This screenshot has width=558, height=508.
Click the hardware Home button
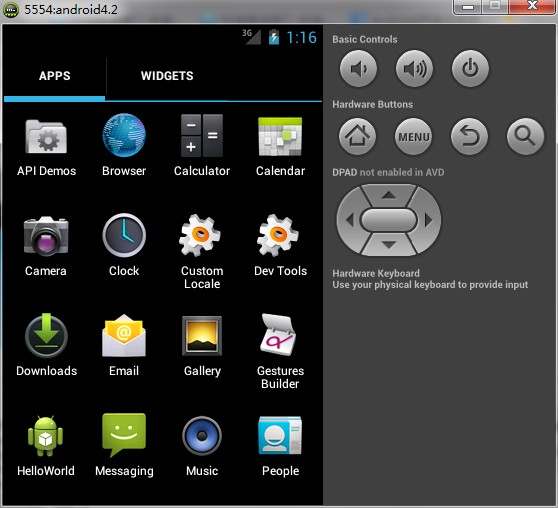pyautogui.click(x=357, y=136)
